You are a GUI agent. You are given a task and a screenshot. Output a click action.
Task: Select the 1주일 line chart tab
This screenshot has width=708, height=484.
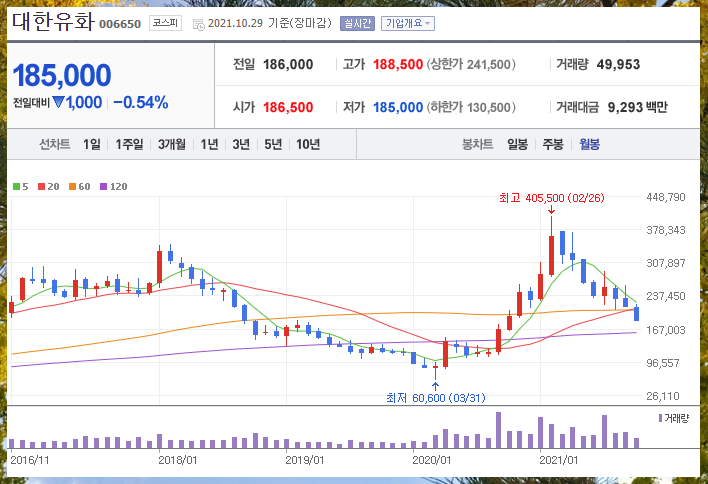tap(129, 144)
